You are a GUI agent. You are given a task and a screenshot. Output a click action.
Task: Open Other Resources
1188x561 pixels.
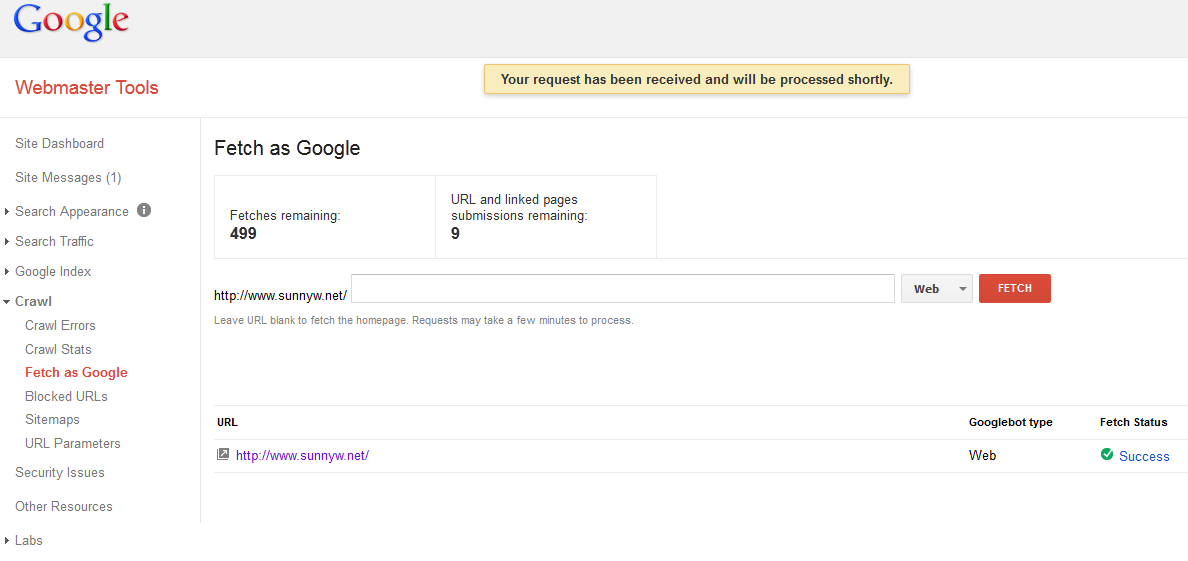(64, 506)
